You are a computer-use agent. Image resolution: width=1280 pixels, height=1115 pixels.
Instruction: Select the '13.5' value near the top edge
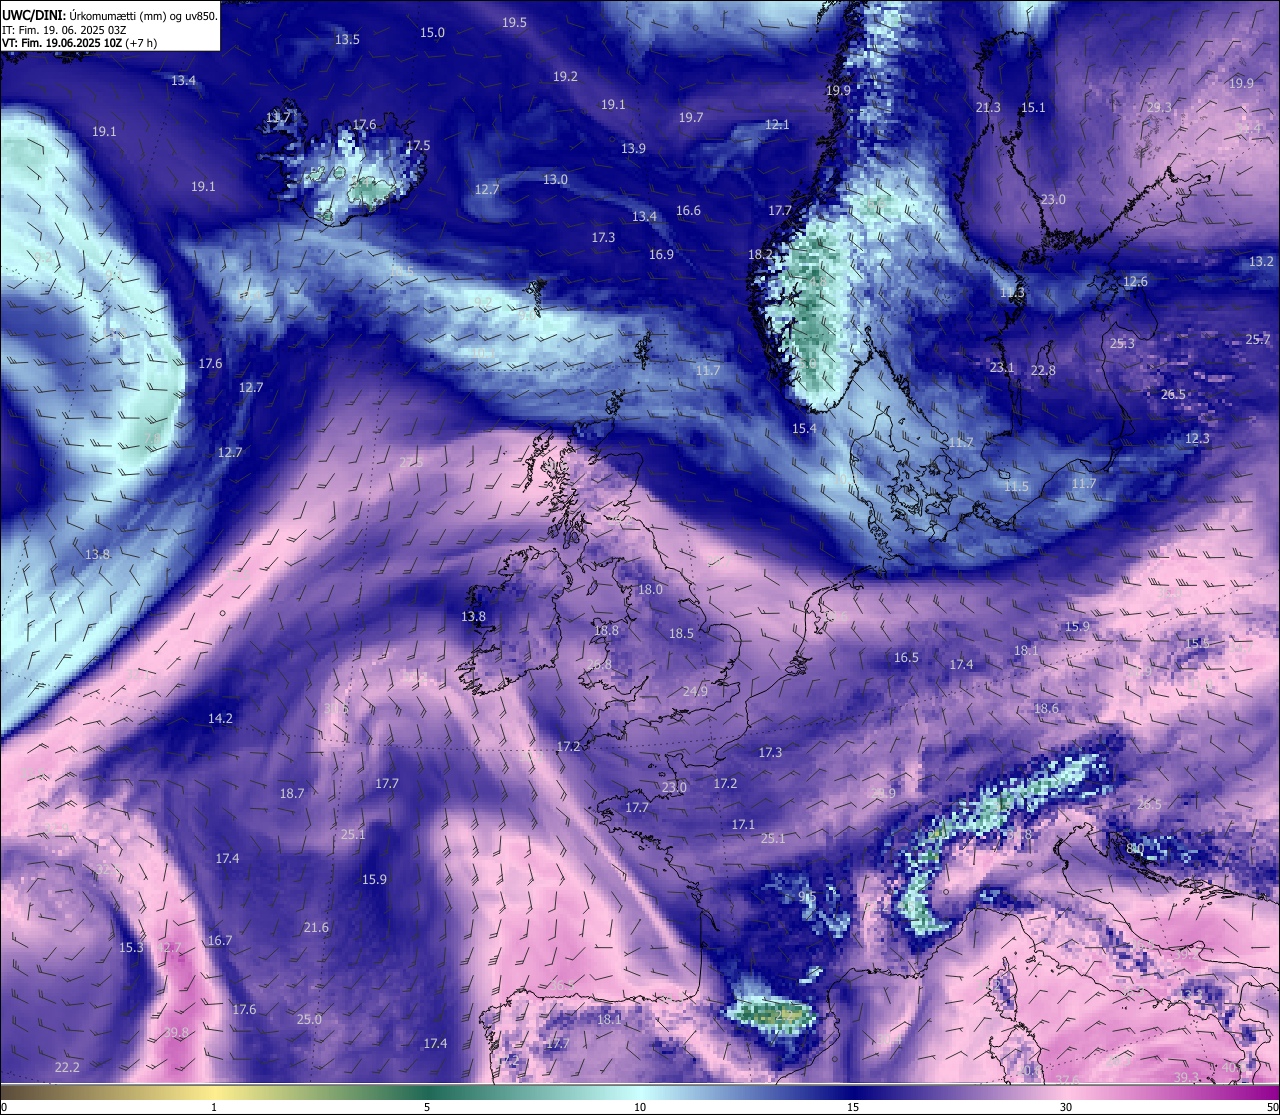(347, 40)
